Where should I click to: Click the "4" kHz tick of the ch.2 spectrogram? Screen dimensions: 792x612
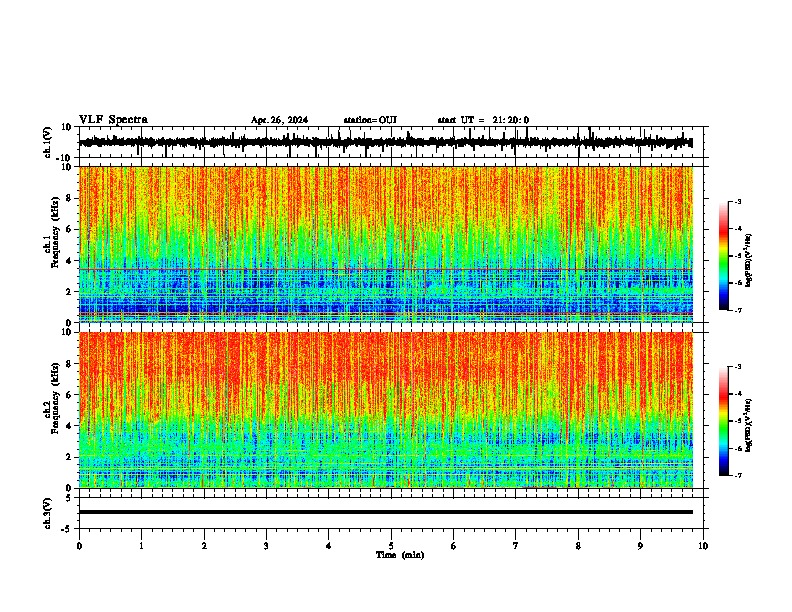point(69,426)
